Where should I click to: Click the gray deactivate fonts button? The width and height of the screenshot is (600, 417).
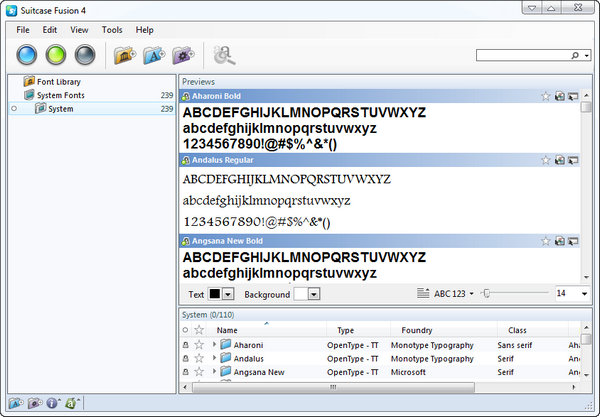[87, 54]
